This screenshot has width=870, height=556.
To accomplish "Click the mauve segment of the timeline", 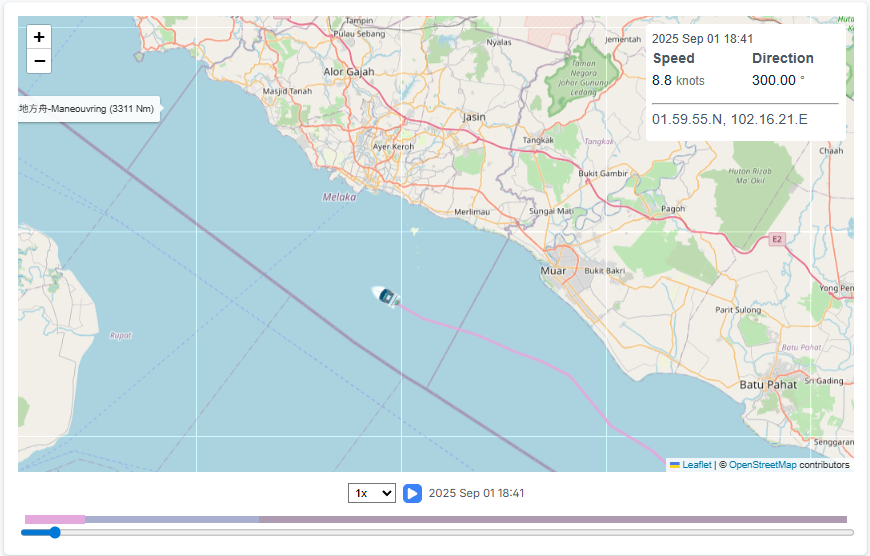I will [x=552, y=520].
